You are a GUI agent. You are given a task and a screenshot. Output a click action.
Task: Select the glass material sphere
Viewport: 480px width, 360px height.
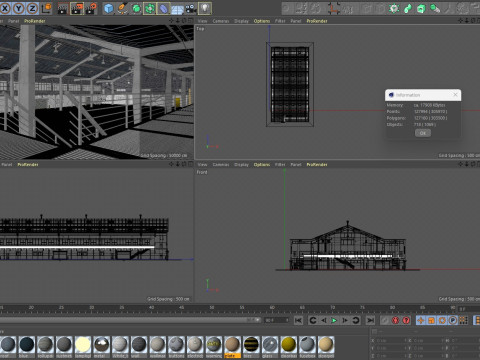[x=270, y=347]
